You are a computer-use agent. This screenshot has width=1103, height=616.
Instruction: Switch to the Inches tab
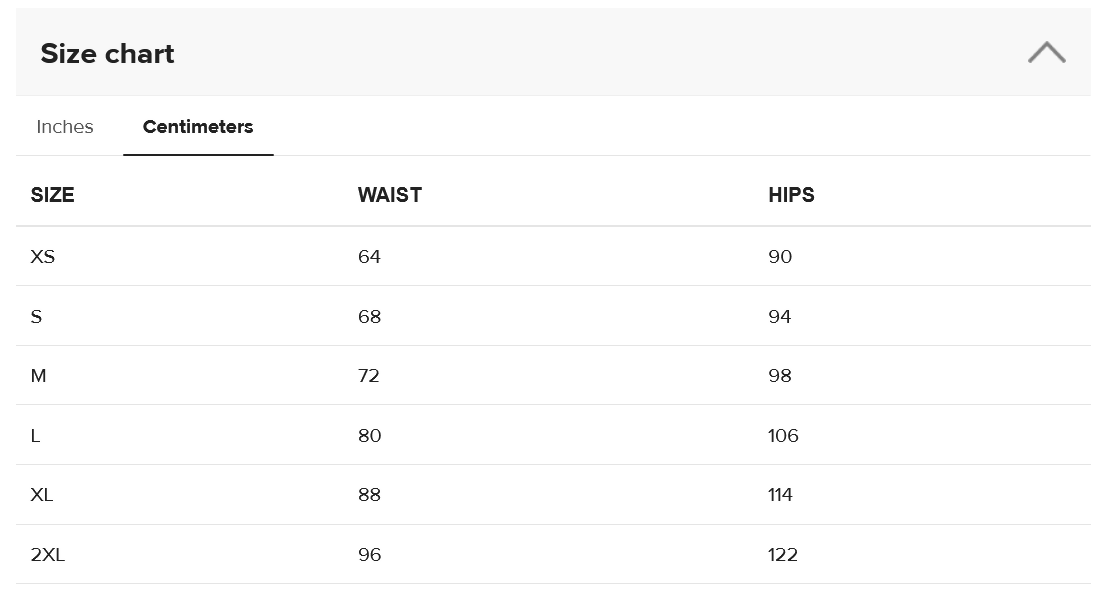[x=65, y=127]
